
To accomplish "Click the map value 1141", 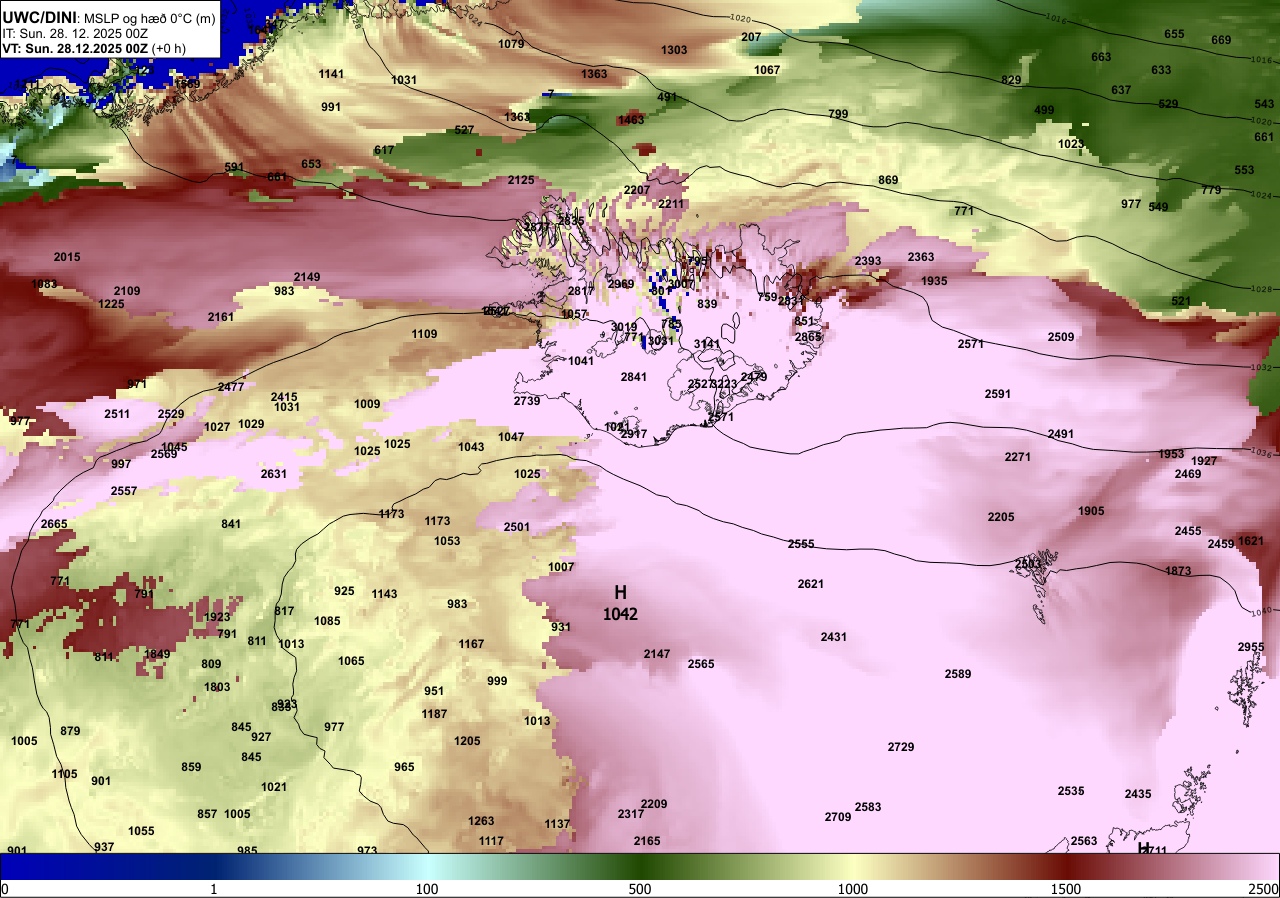I will click(331, 74).
